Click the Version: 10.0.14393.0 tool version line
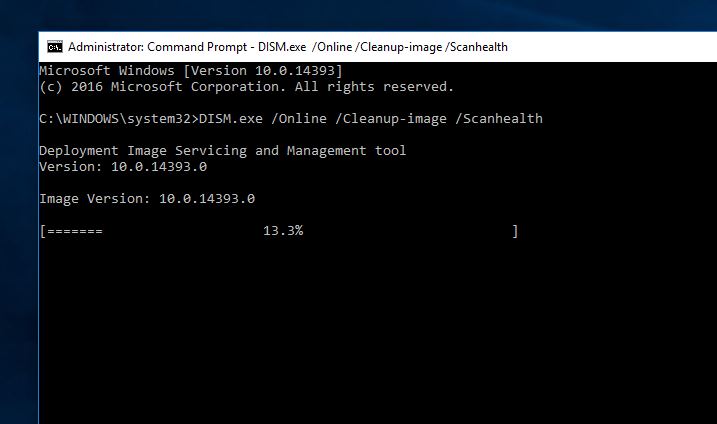The height and width of the screenshot is (424, 717). (122, 167)
